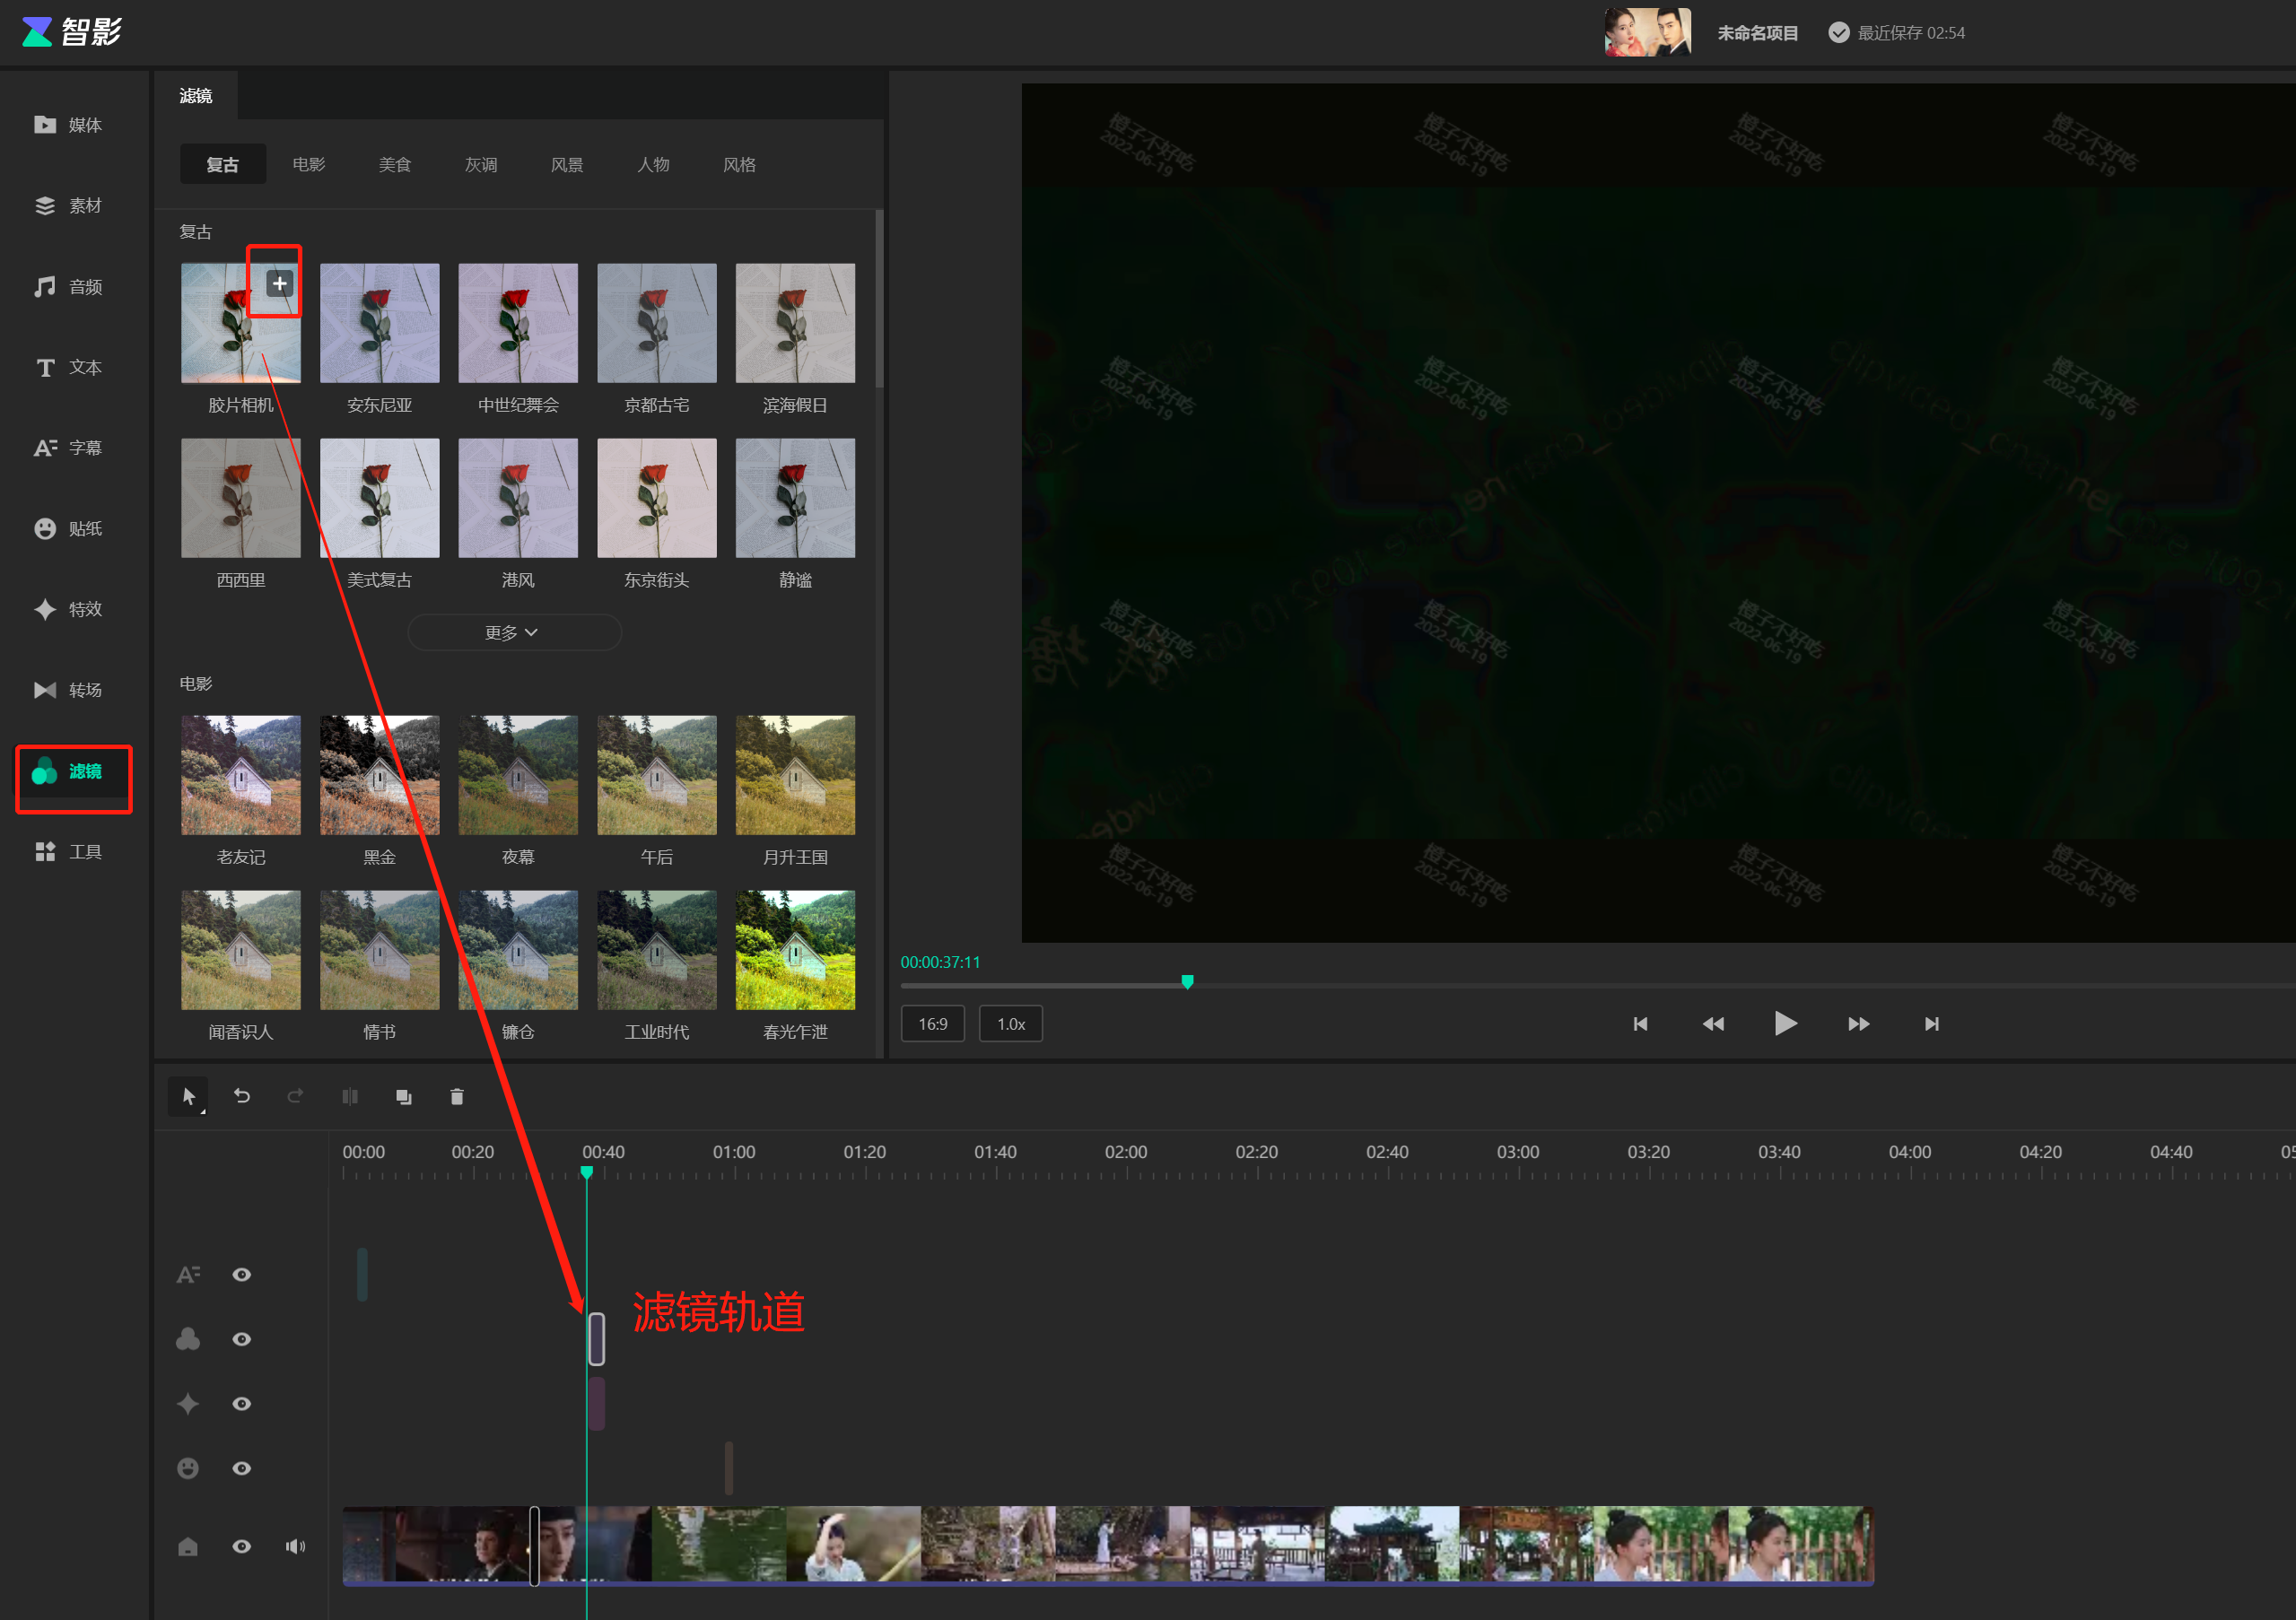Open the 音频 audio panel
The image size is (2296, 1620).
tap(69, 287)
